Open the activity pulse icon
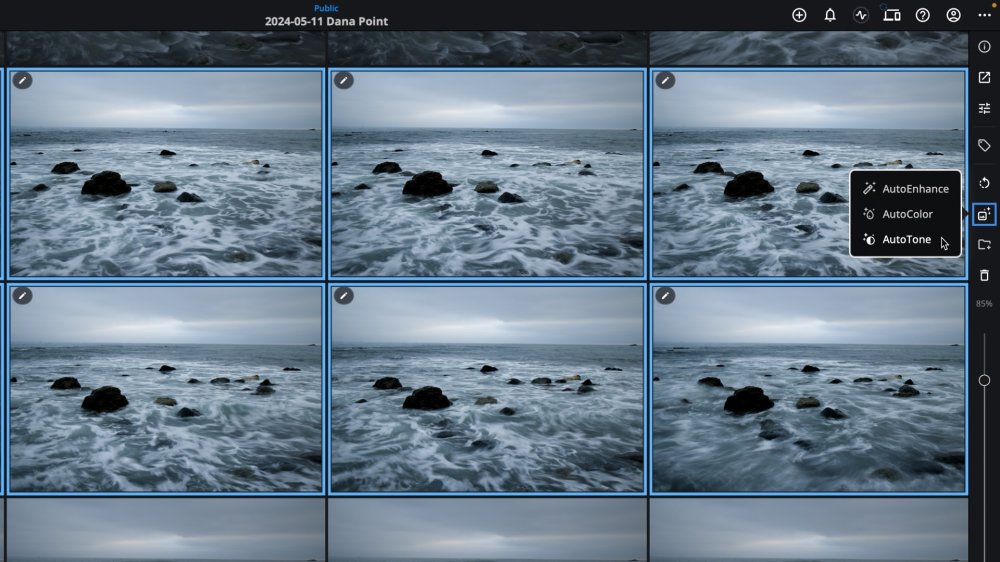Viewport: 1000px width, 562px height. pos(861,15)
